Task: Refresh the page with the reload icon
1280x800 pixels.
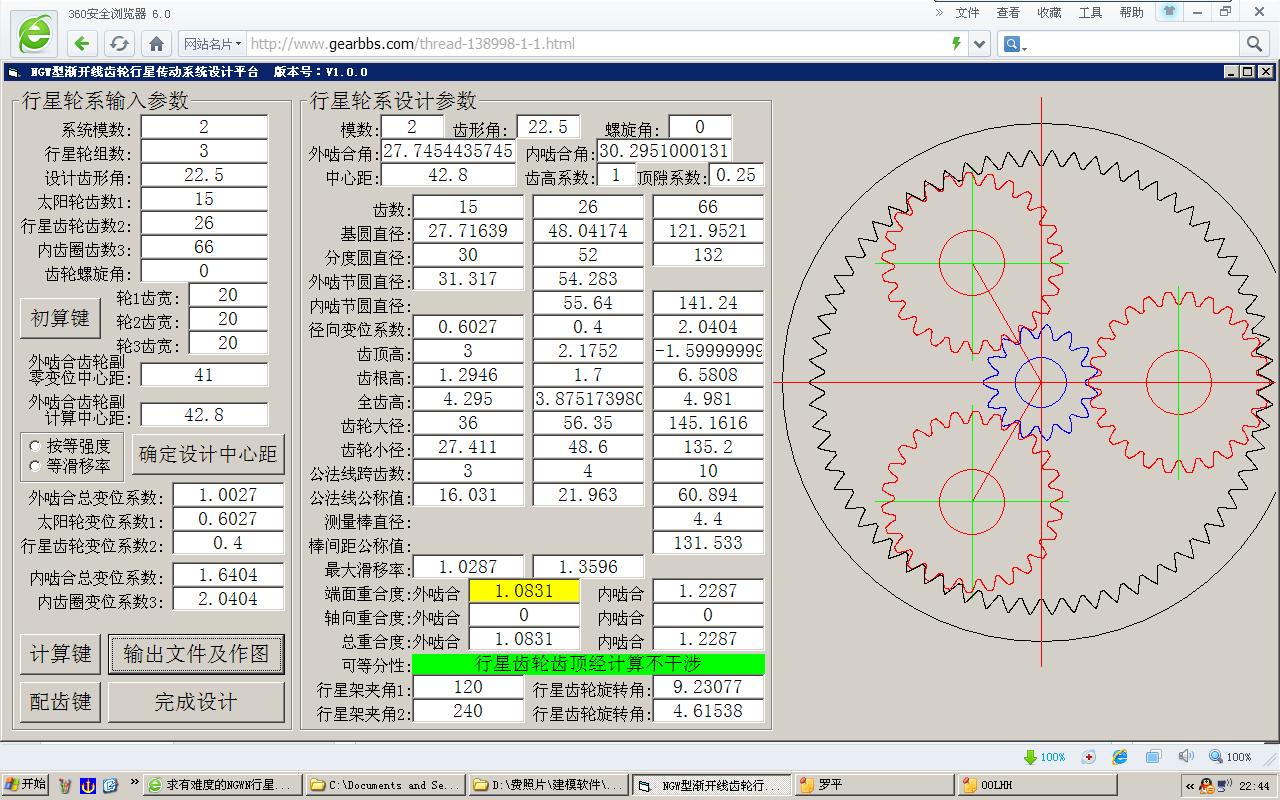Action: click(119, 43)
